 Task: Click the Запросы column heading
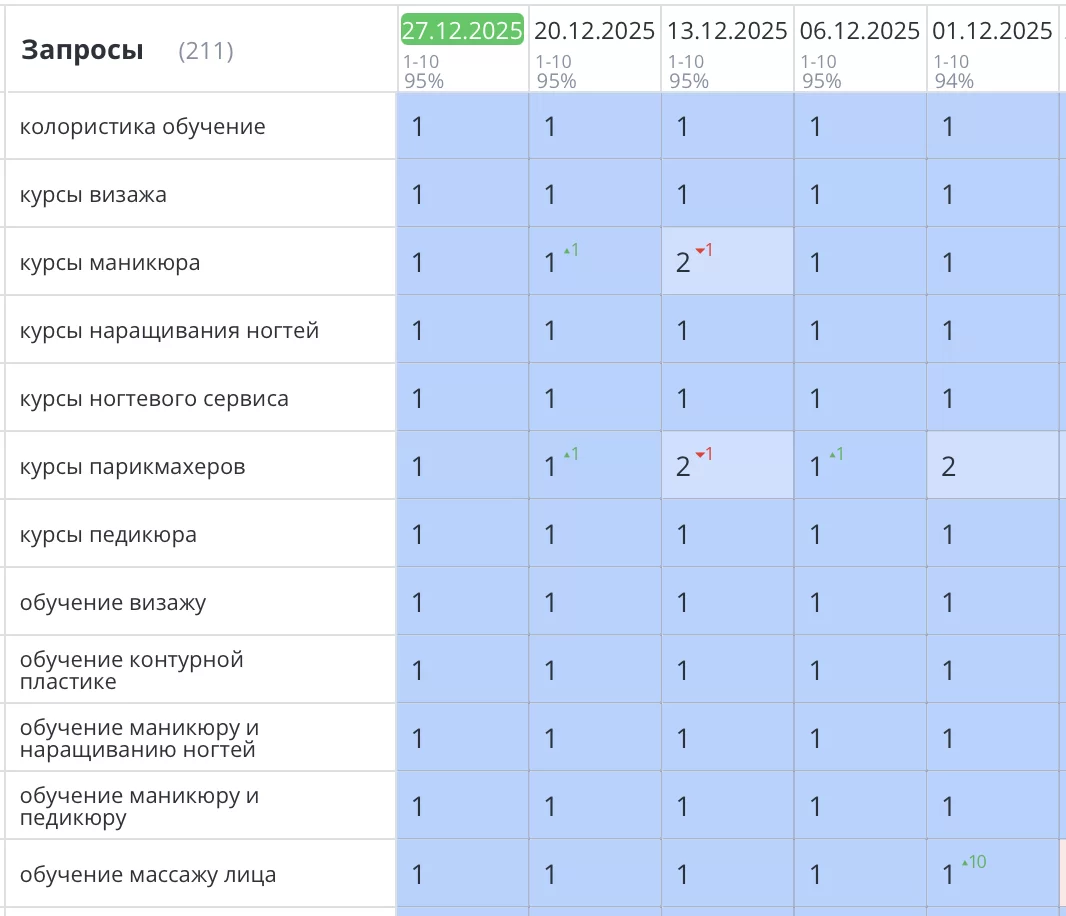tap(82, 50)
